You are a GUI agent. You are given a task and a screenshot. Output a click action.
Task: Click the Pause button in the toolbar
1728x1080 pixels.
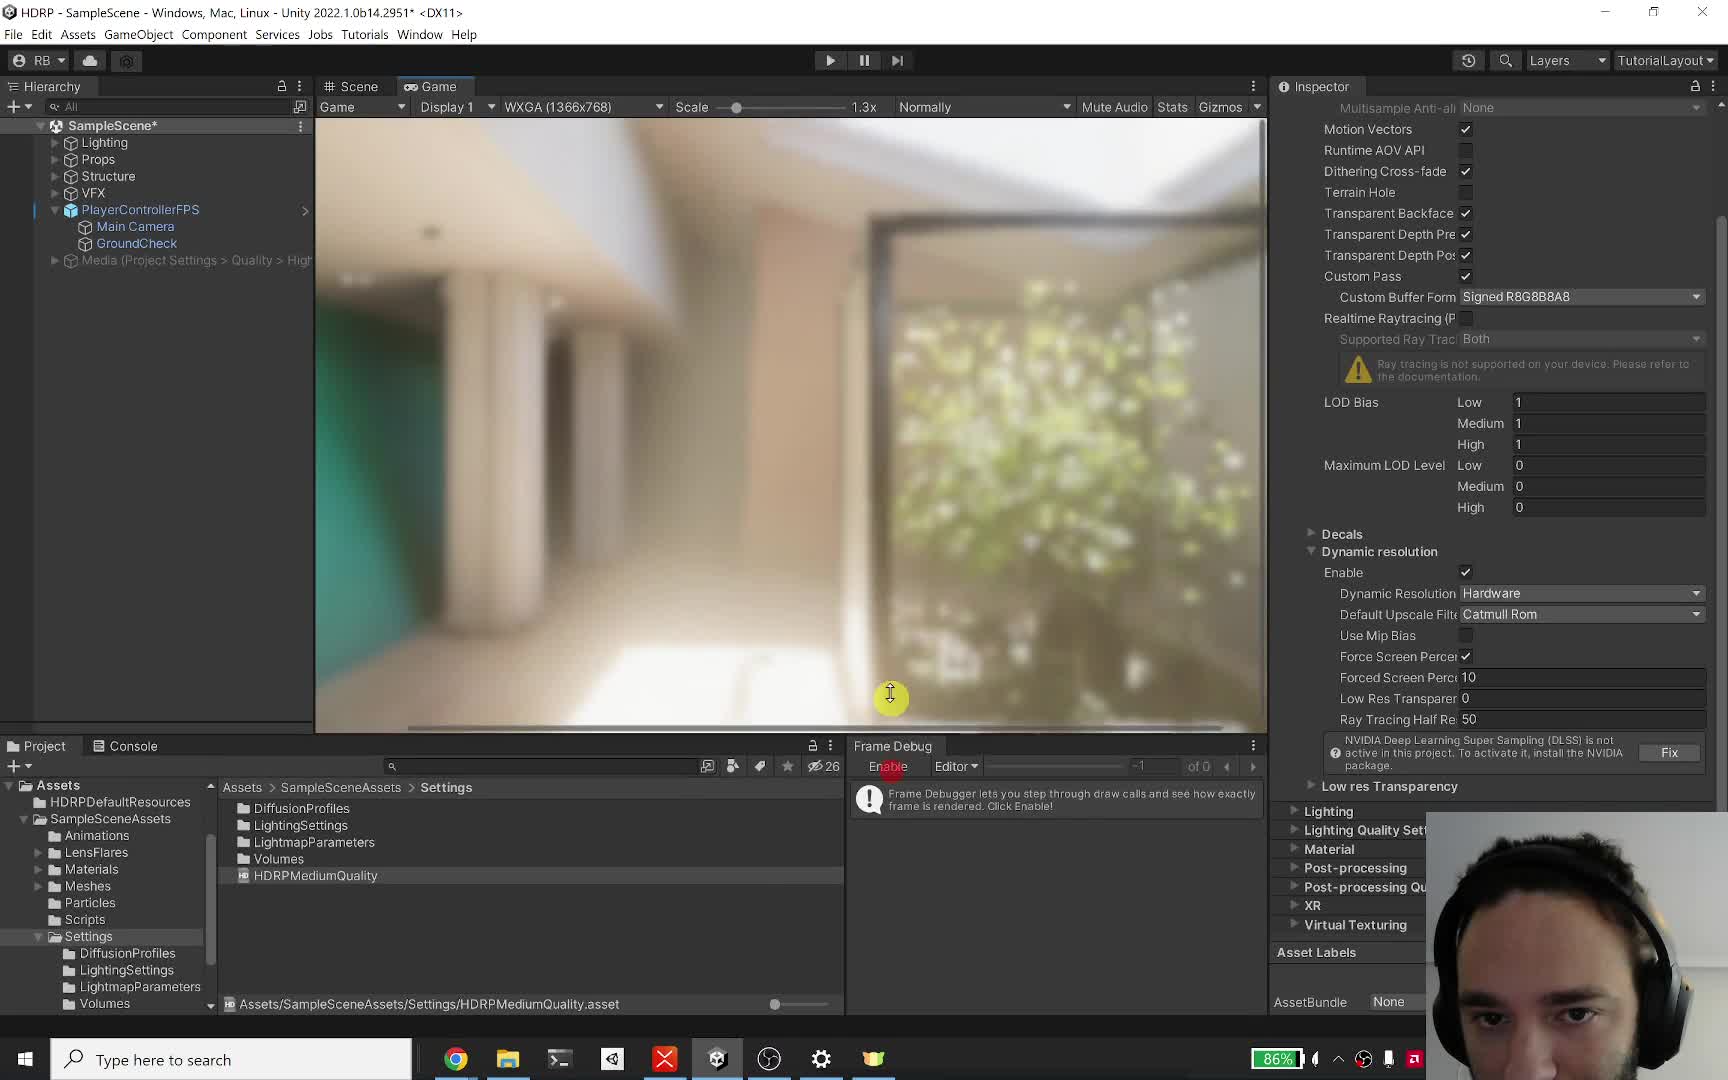[x=863, y=61]
